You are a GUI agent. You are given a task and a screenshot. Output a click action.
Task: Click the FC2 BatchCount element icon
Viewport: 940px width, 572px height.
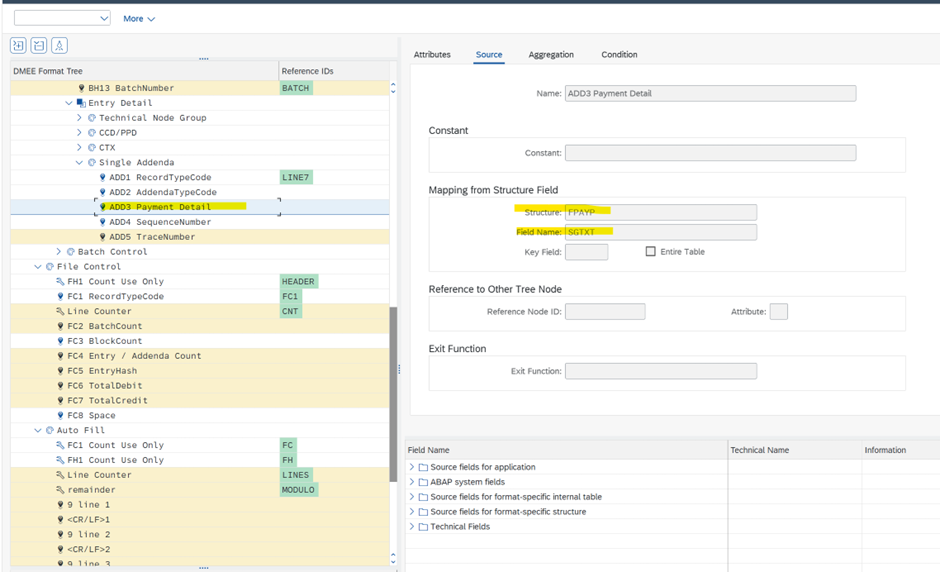click(61, 326)
